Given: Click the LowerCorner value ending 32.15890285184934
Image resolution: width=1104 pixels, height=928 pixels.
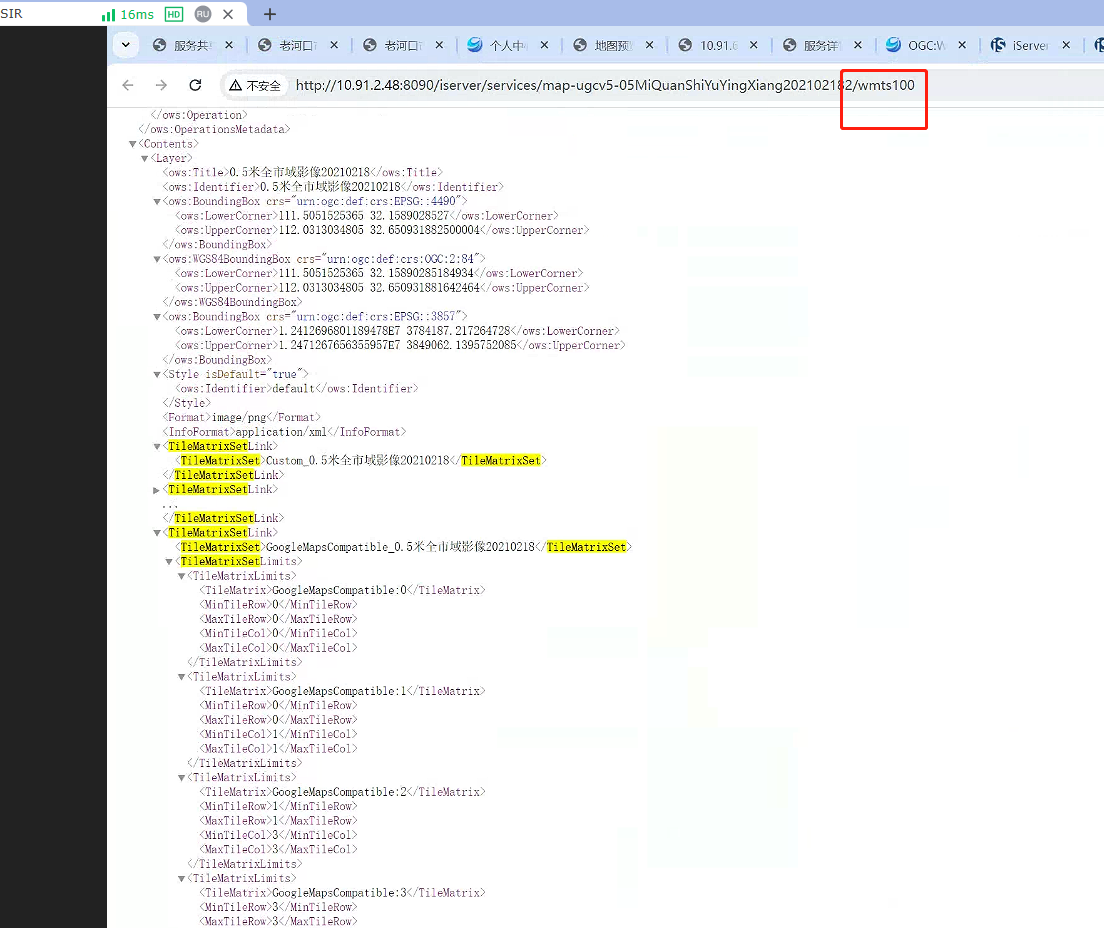Looking at the screenshot, I should pyautogui.click(x=377, y=273).
